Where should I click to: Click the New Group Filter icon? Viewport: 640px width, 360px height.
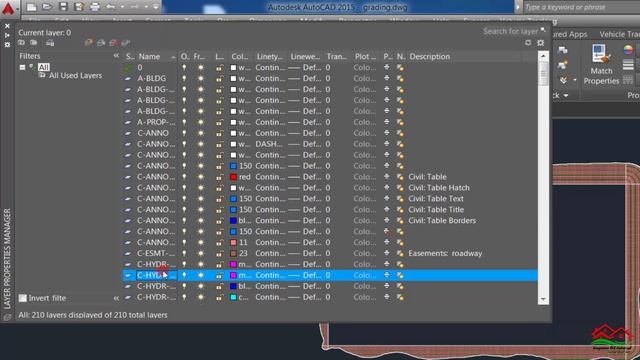(34, 43)
